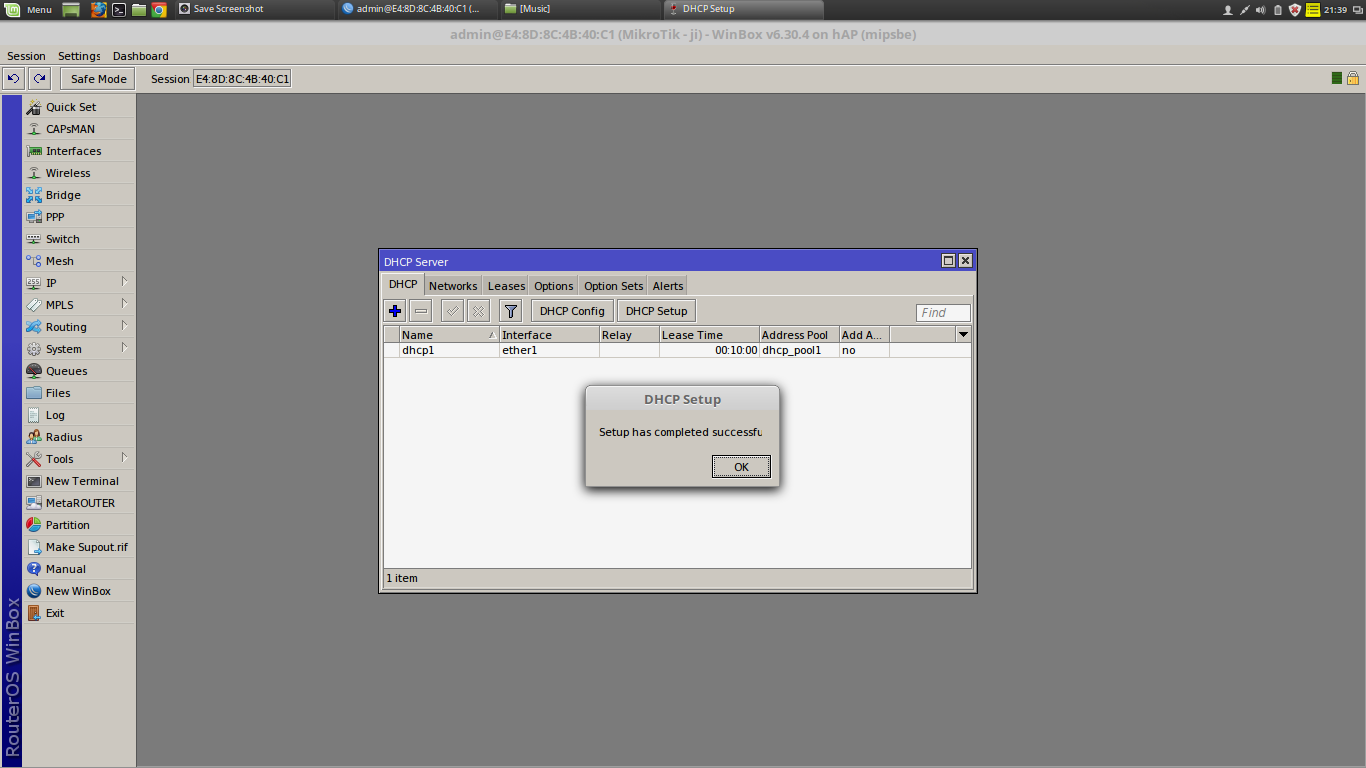Enable entry with checkmark icon
This screenshot has height=768, width=1366.
452,311
